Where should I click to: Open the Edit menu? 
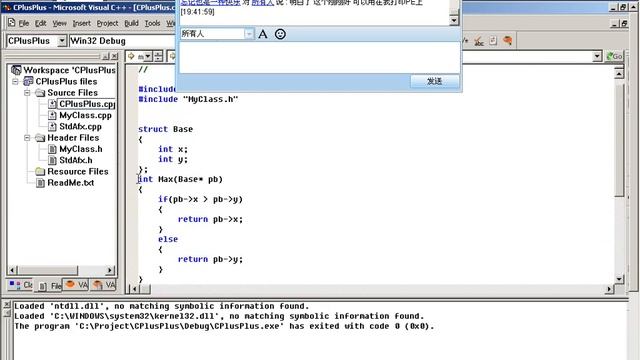point(40,23)
